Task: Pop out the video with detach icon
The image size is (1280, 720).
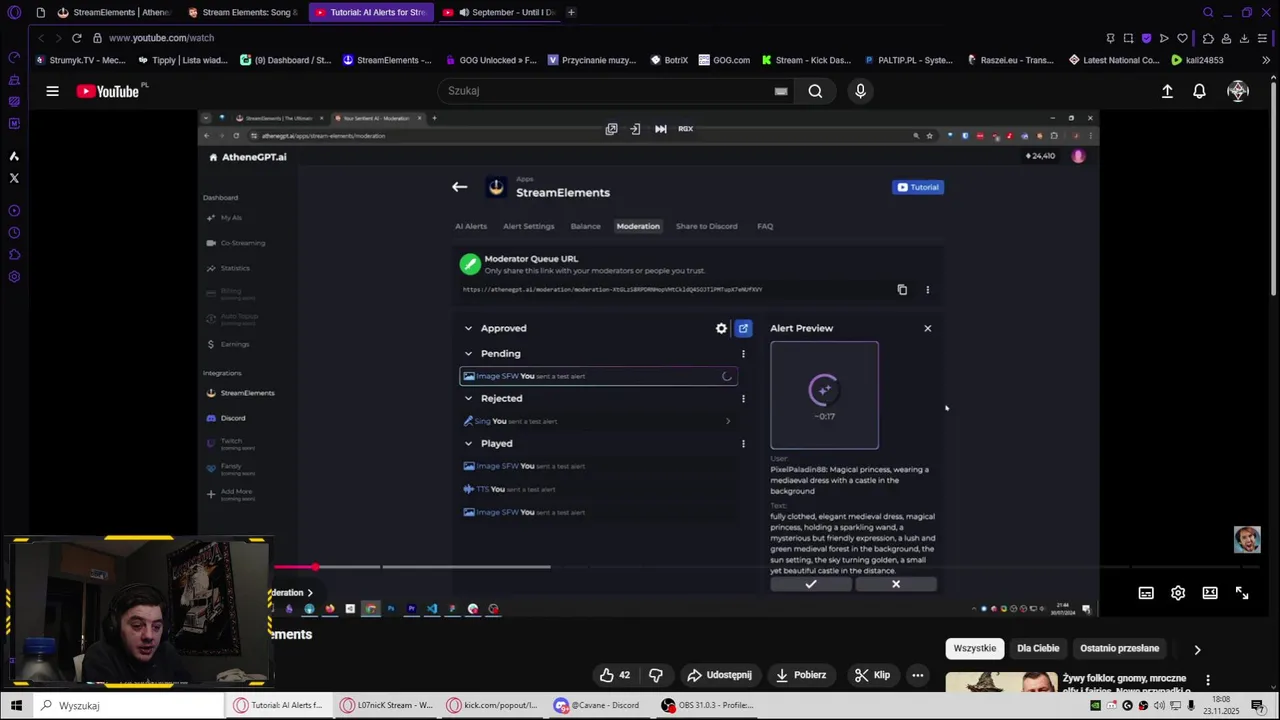Action: pos(611,129)
